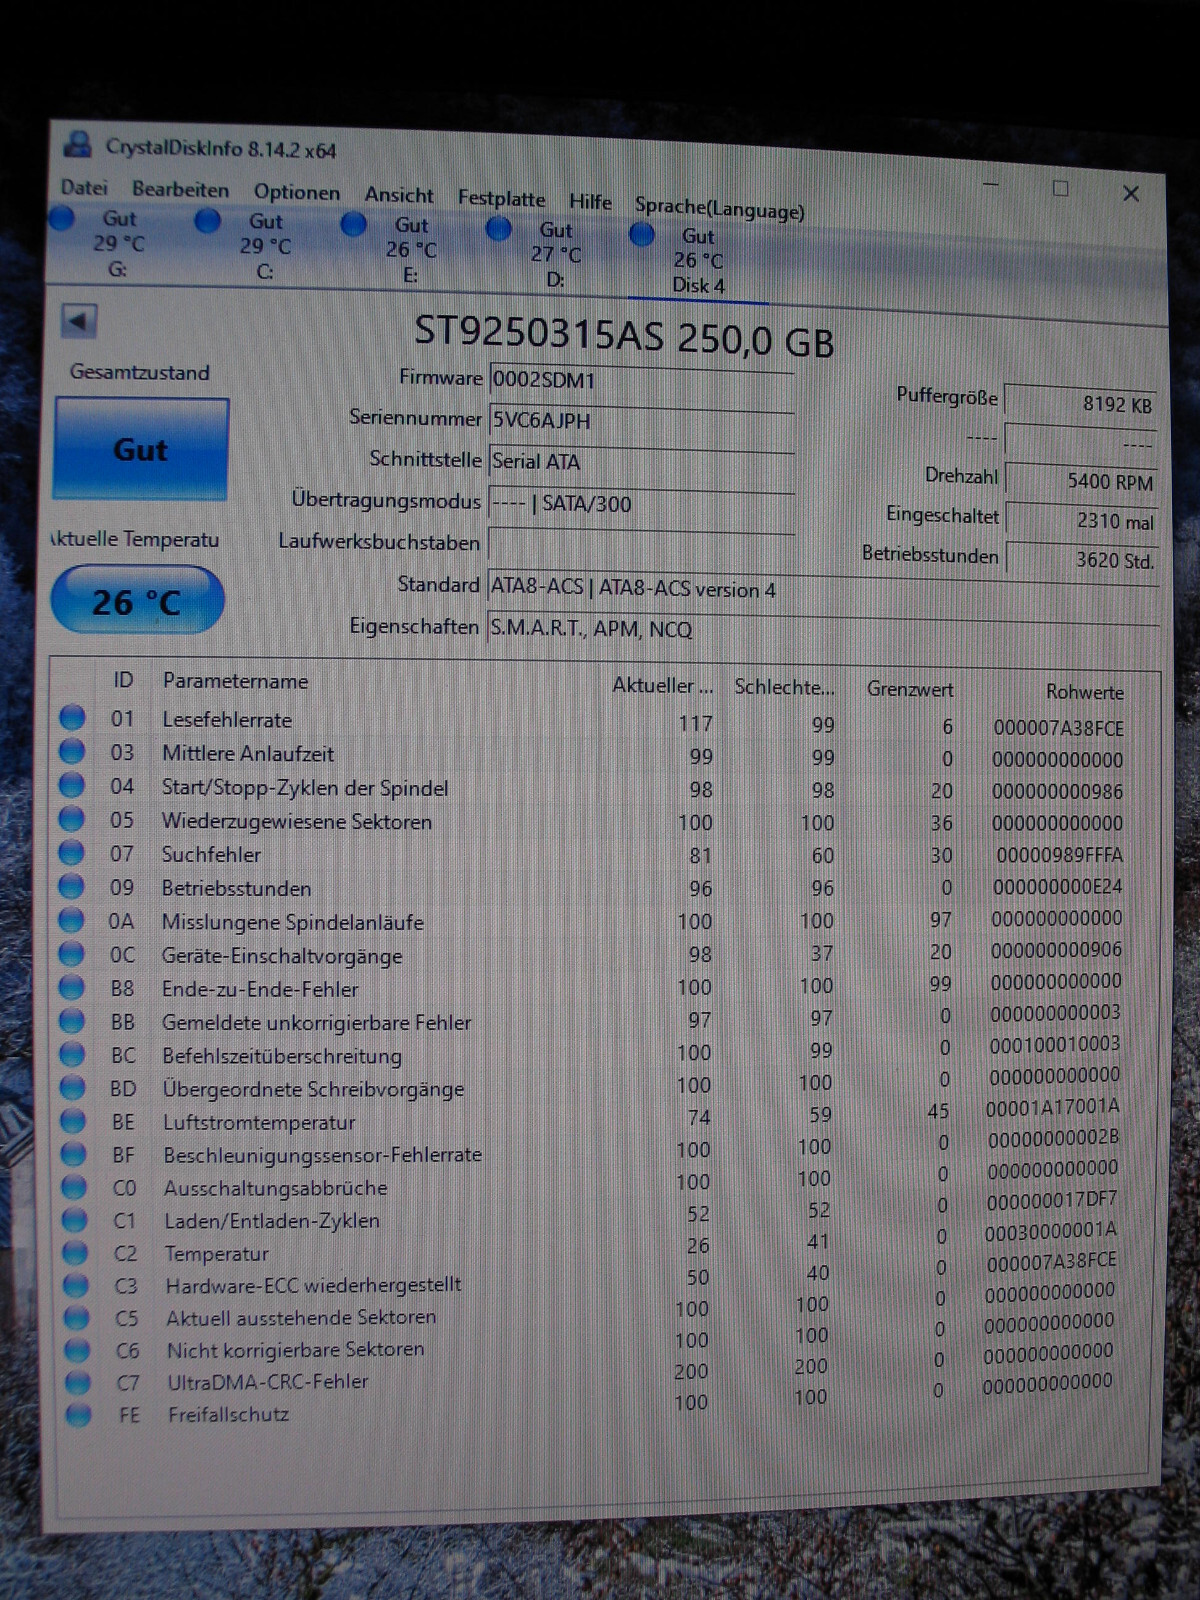Viewport: 1200px width, 1600px height.
Task: Open the Hilfe menu
Action: click(x=590, y=201)
